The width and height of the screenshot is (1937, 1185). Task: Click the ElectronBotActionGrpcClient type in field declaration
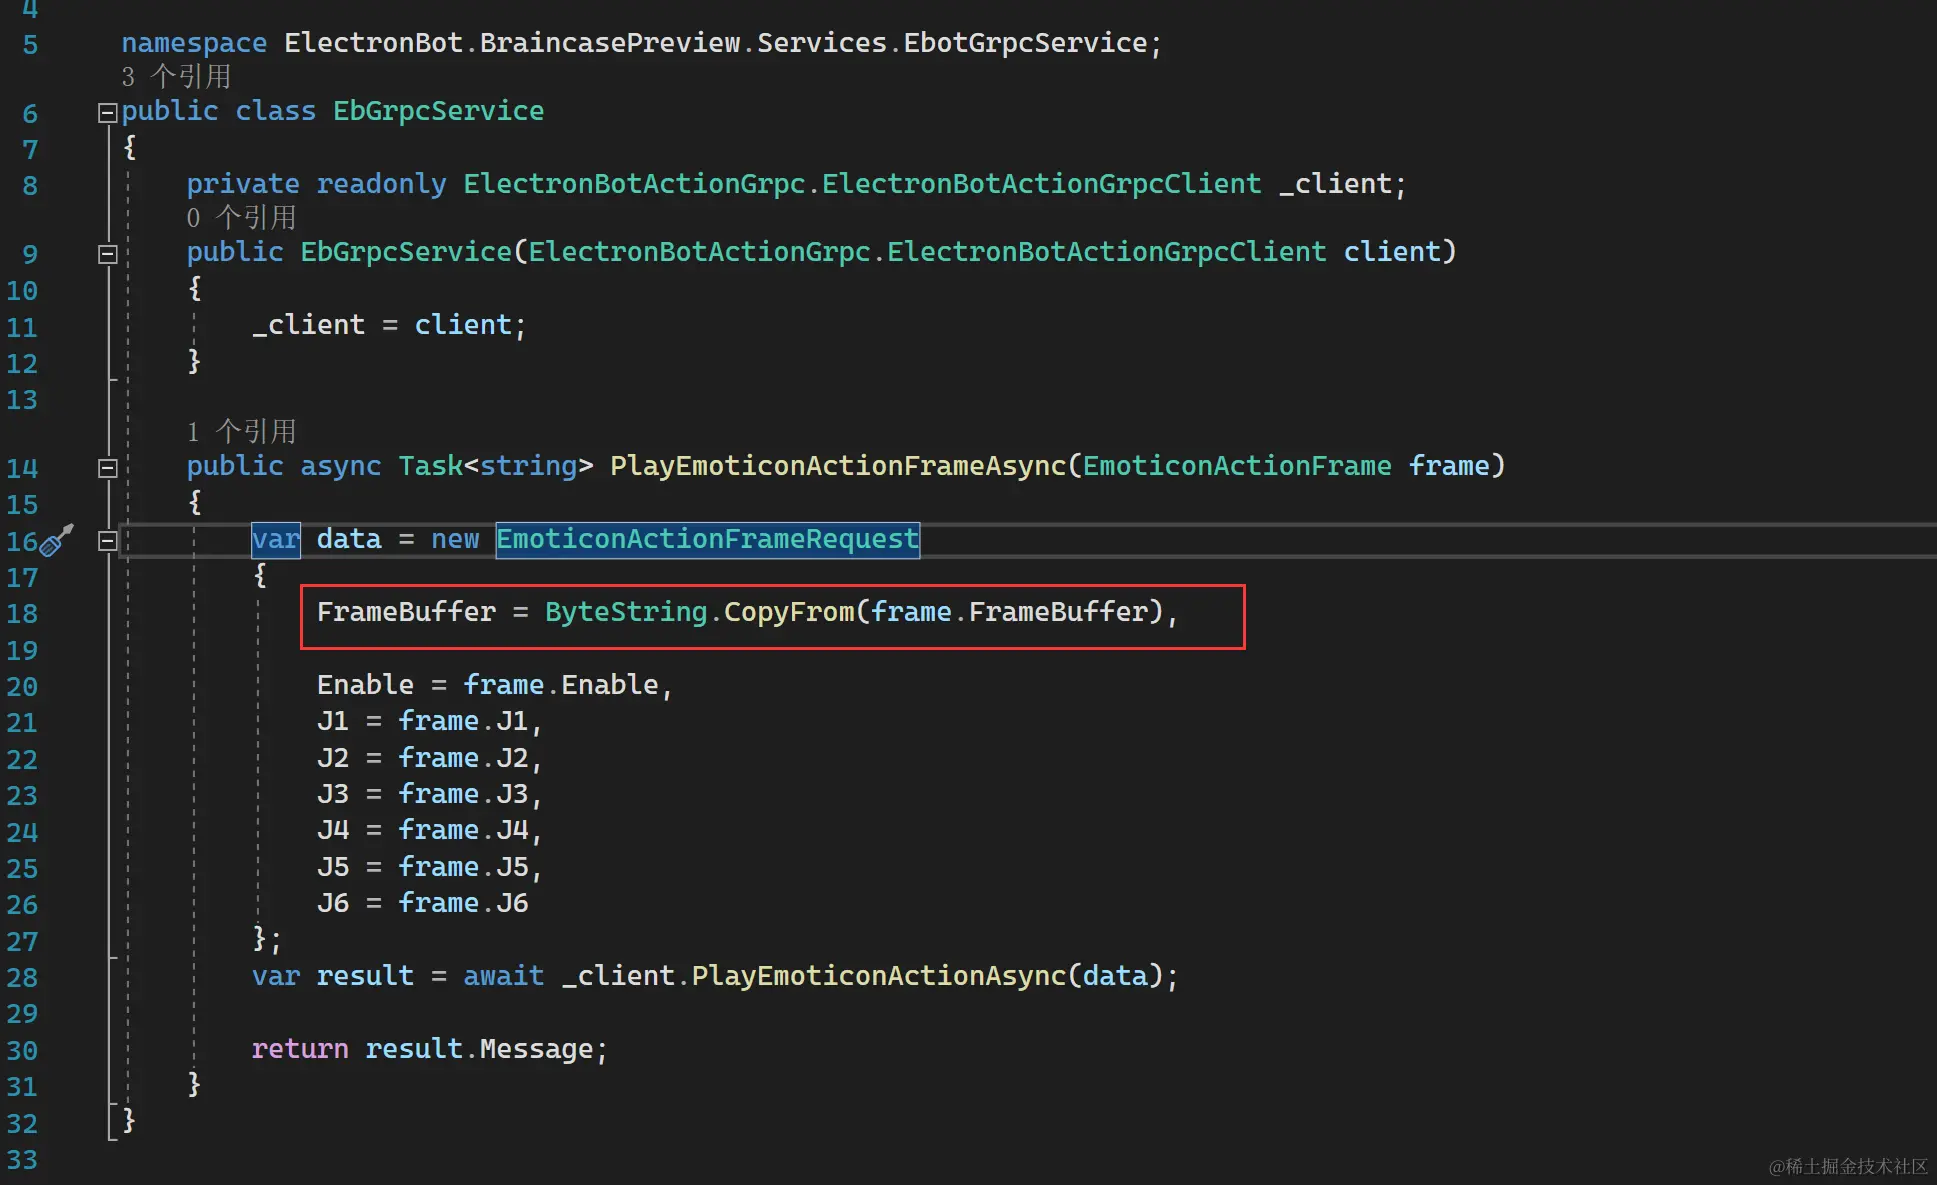pos(1041,184)
